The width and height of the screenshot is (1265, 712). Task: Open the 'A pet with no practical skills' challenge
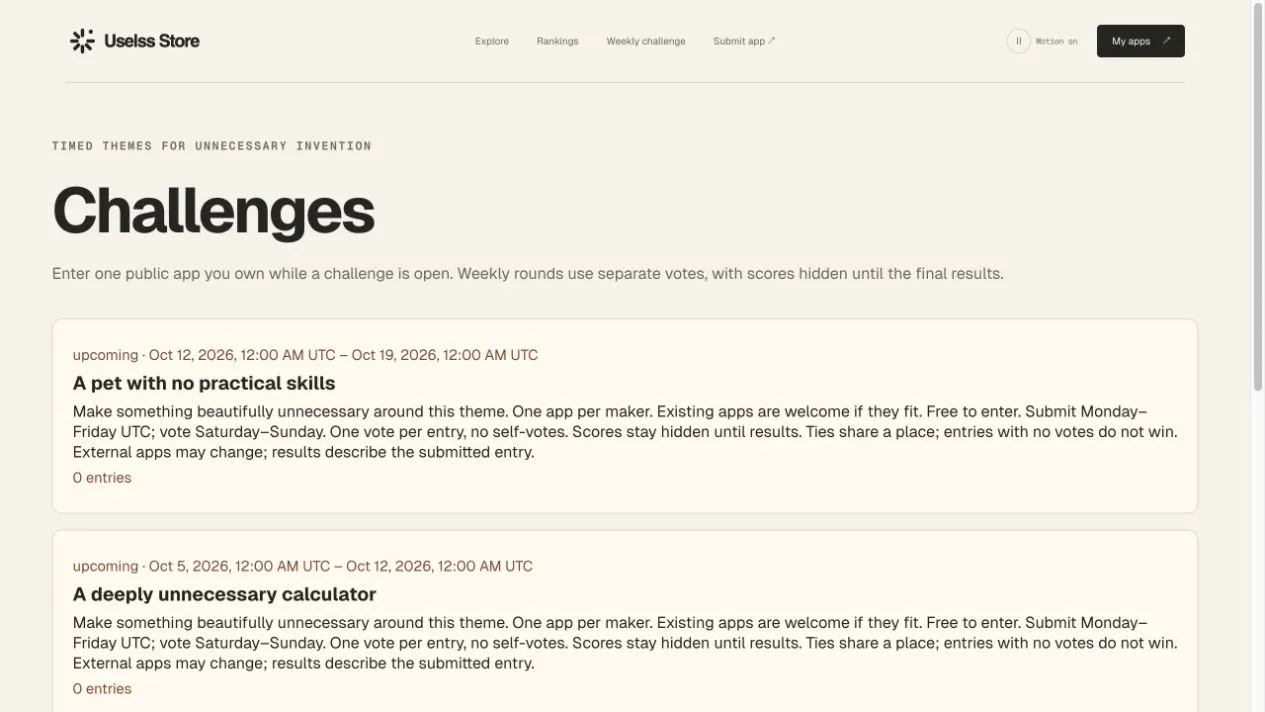pyautogui.click(x=204, y=383)
